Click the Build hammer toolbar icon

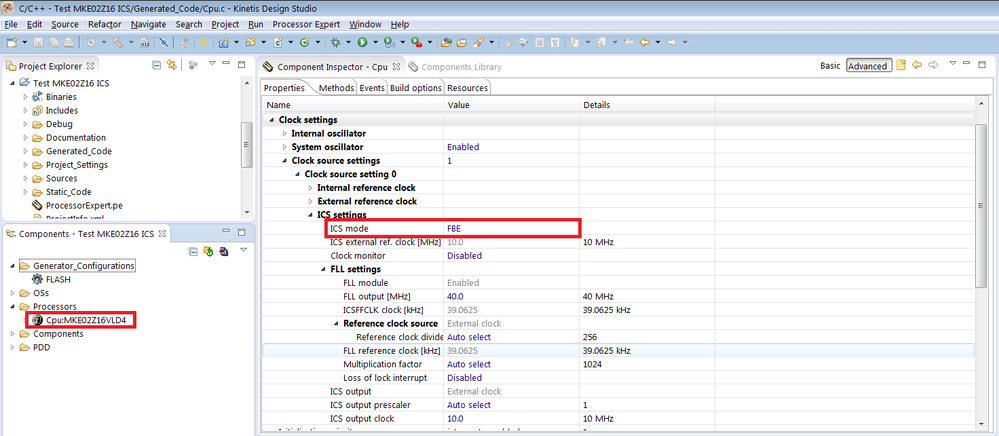click(x=118, y=42)
